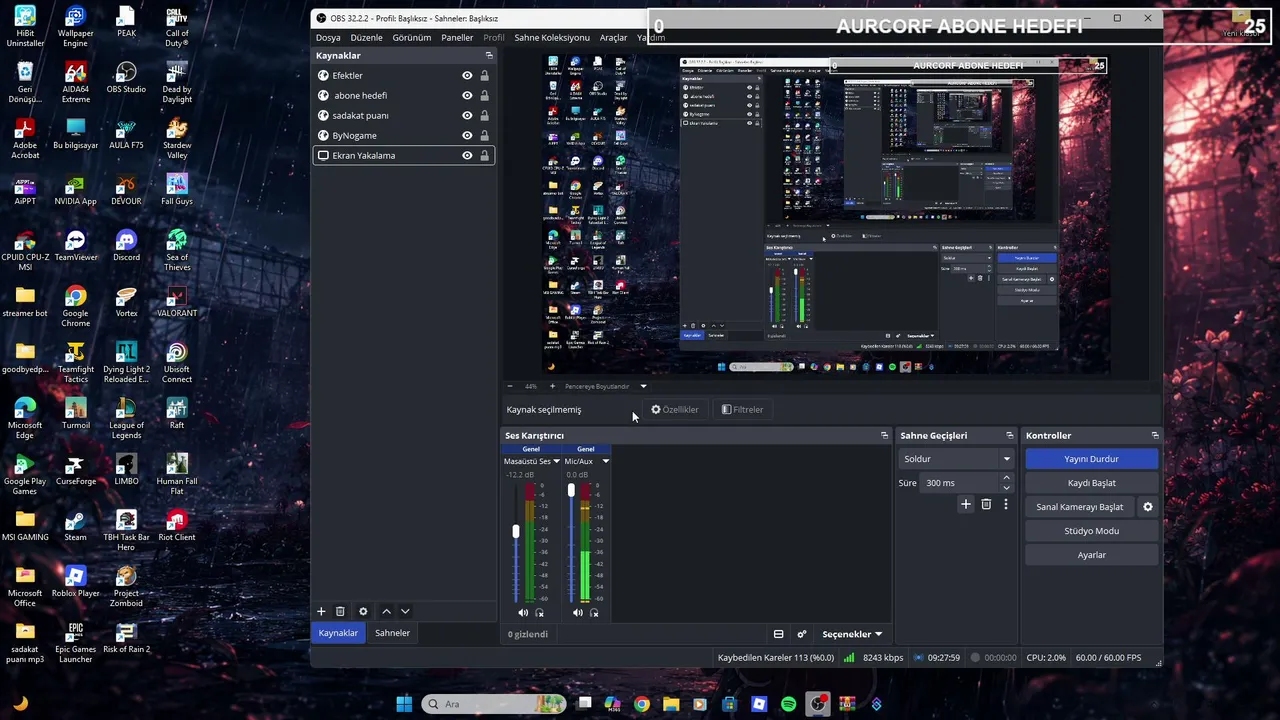Open Paneller menu

457,37
